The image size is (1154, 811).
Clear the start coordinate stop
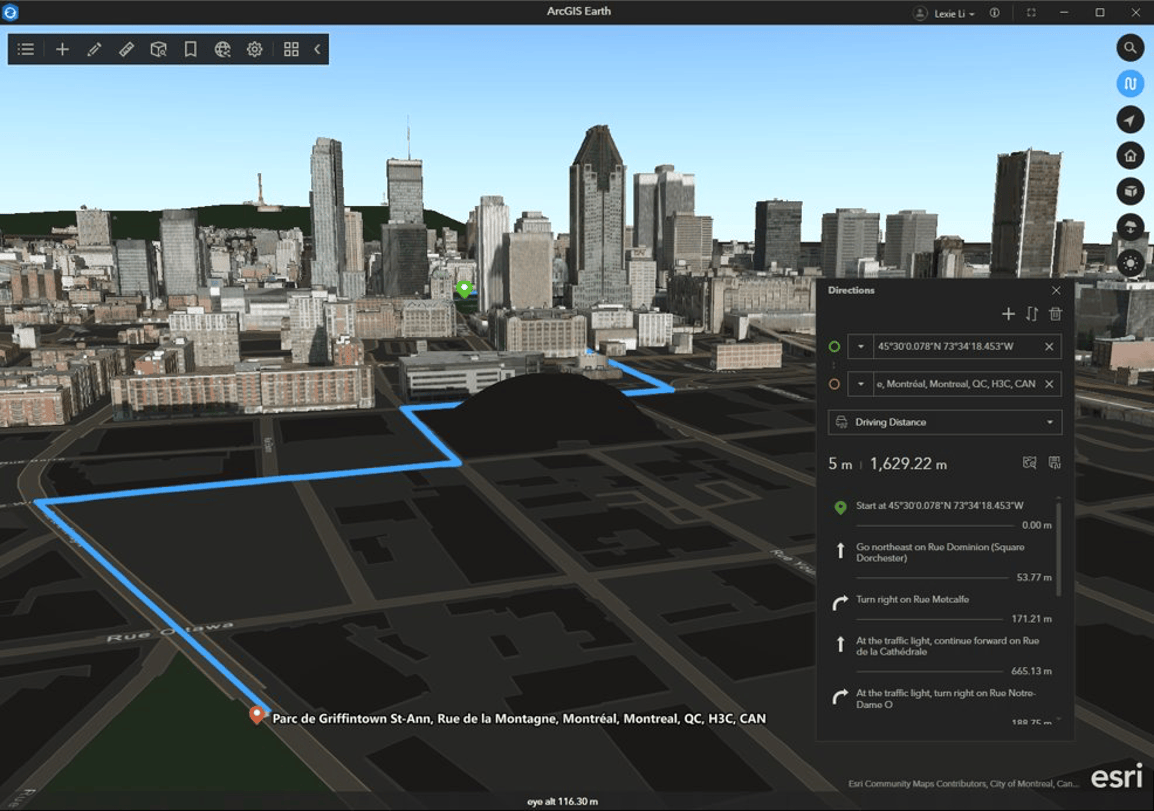tap(1049, 347)
